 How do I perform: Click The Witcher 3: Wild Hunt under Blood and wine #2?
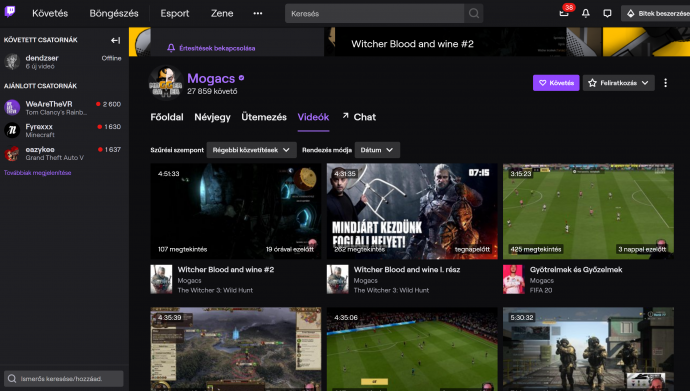point(215,290)
